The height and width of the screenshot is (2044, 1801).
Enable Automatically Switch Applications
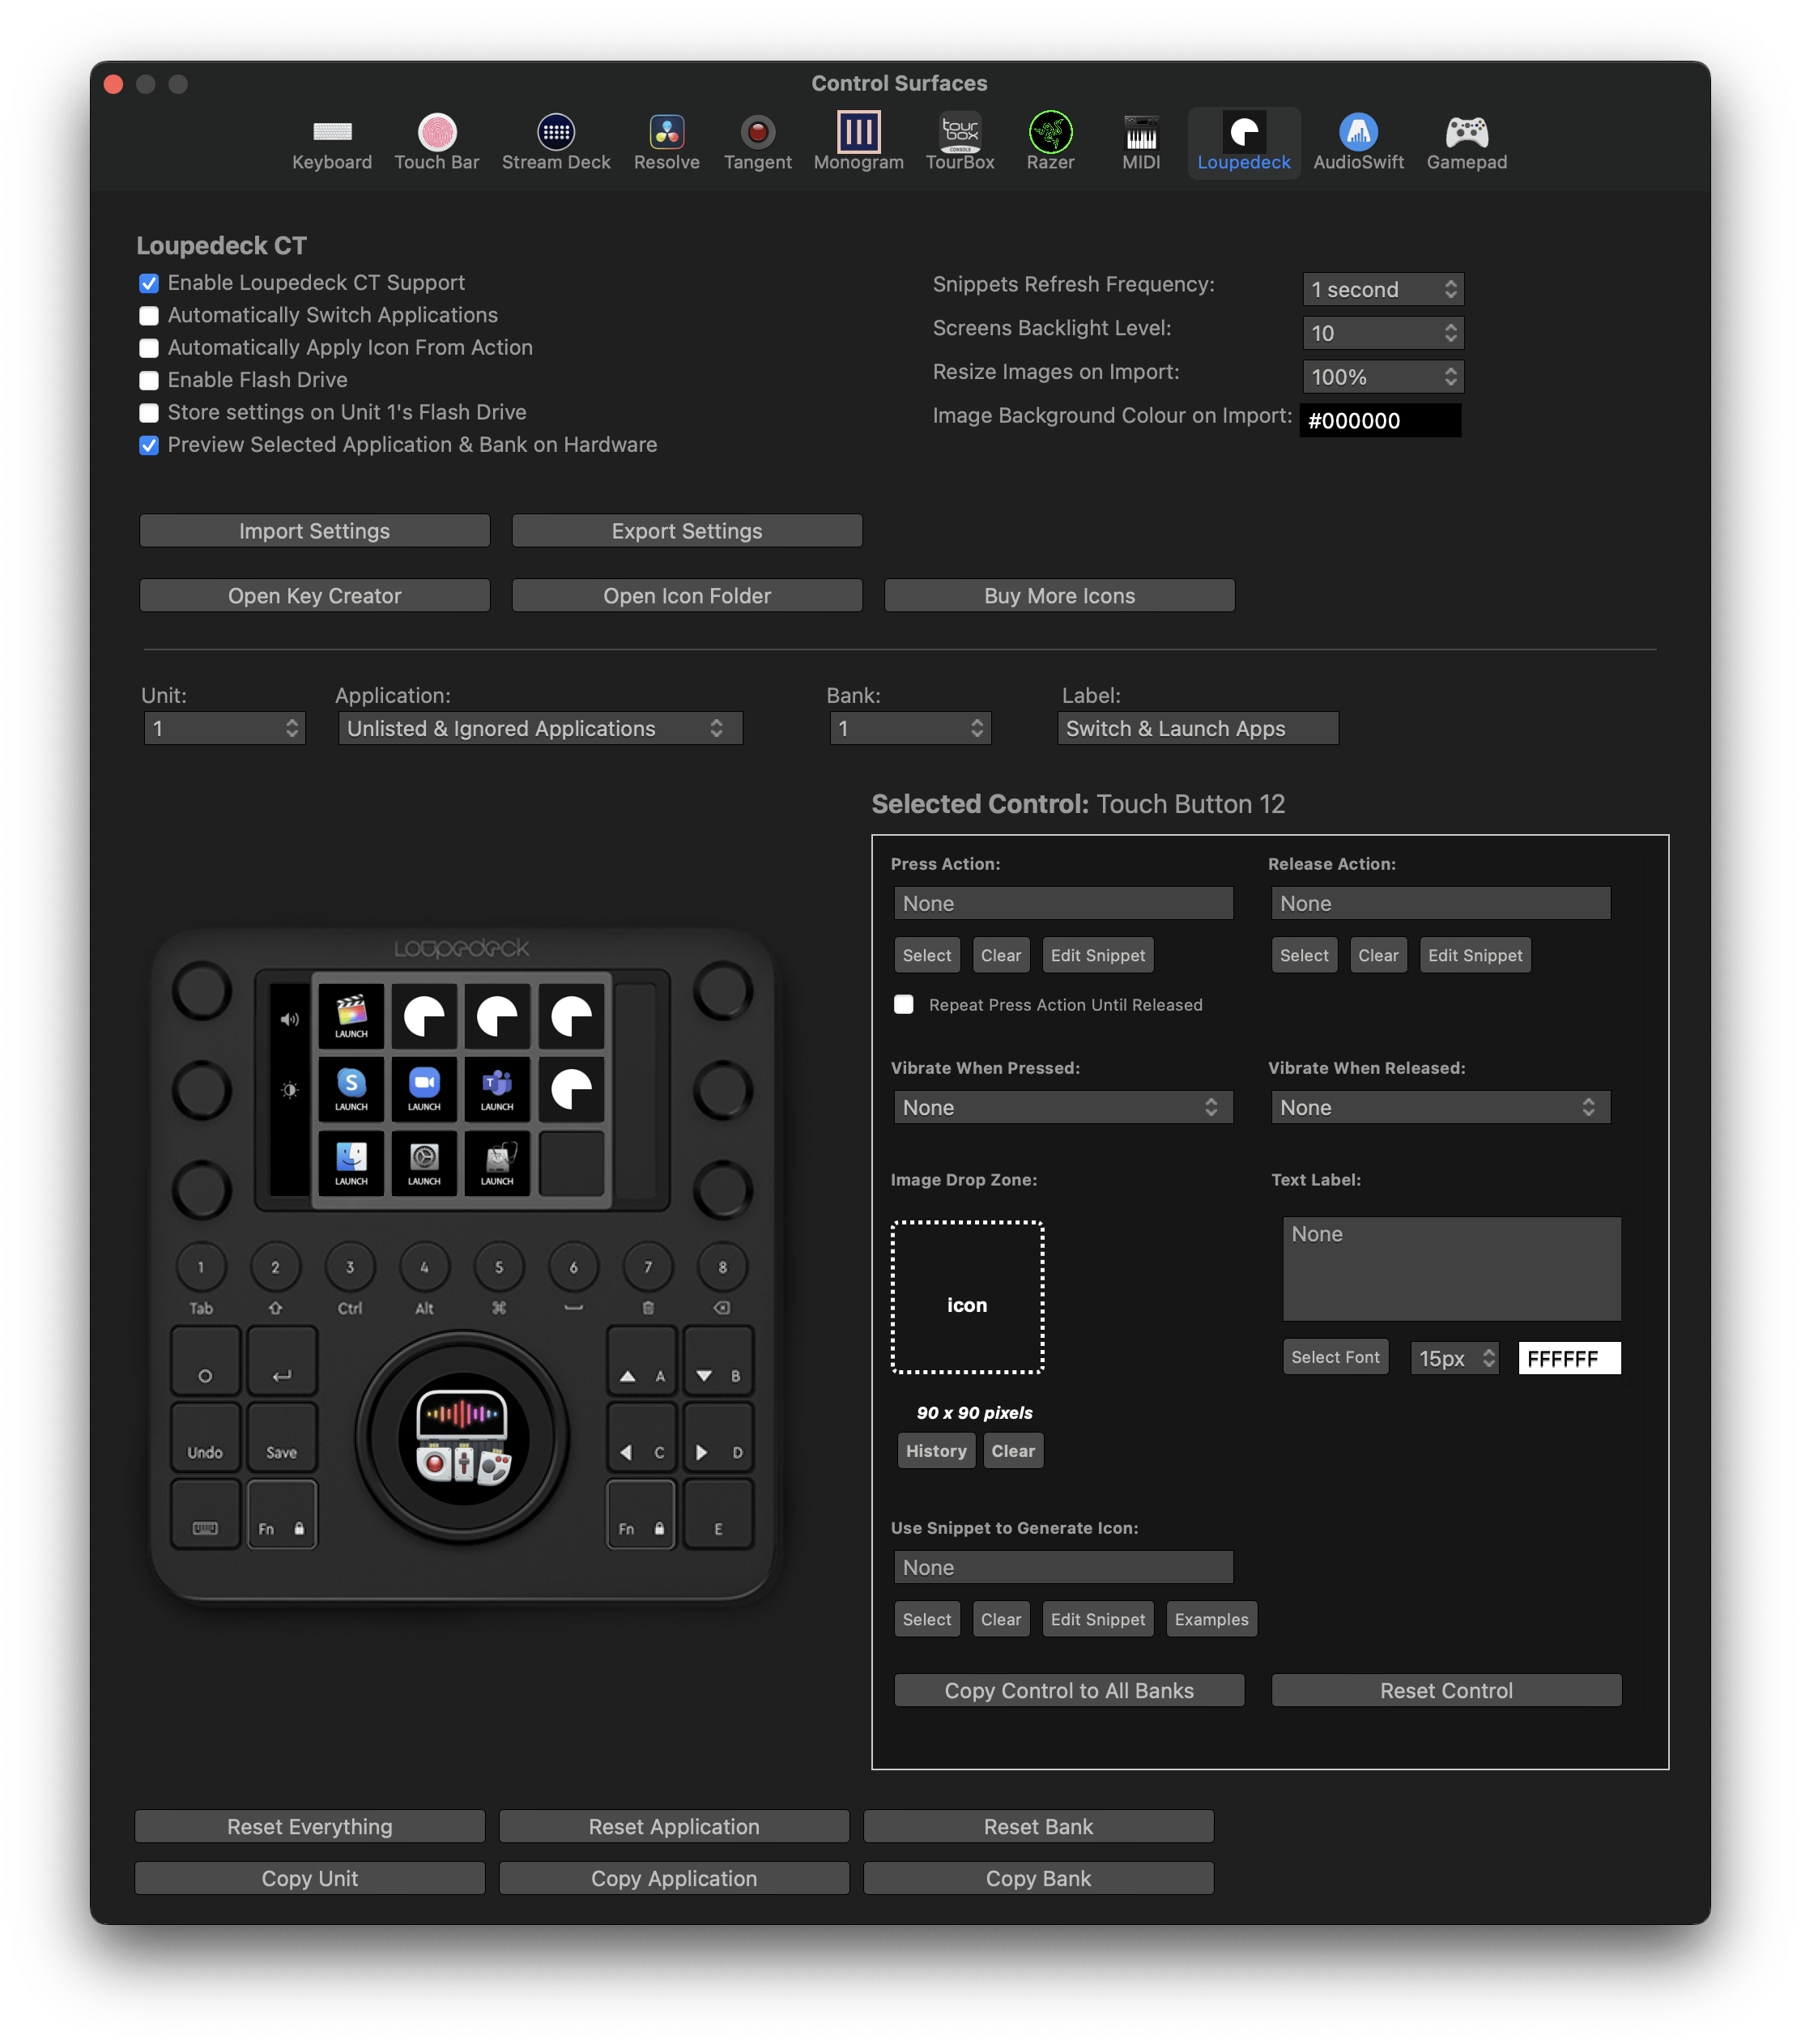[148, 316]
